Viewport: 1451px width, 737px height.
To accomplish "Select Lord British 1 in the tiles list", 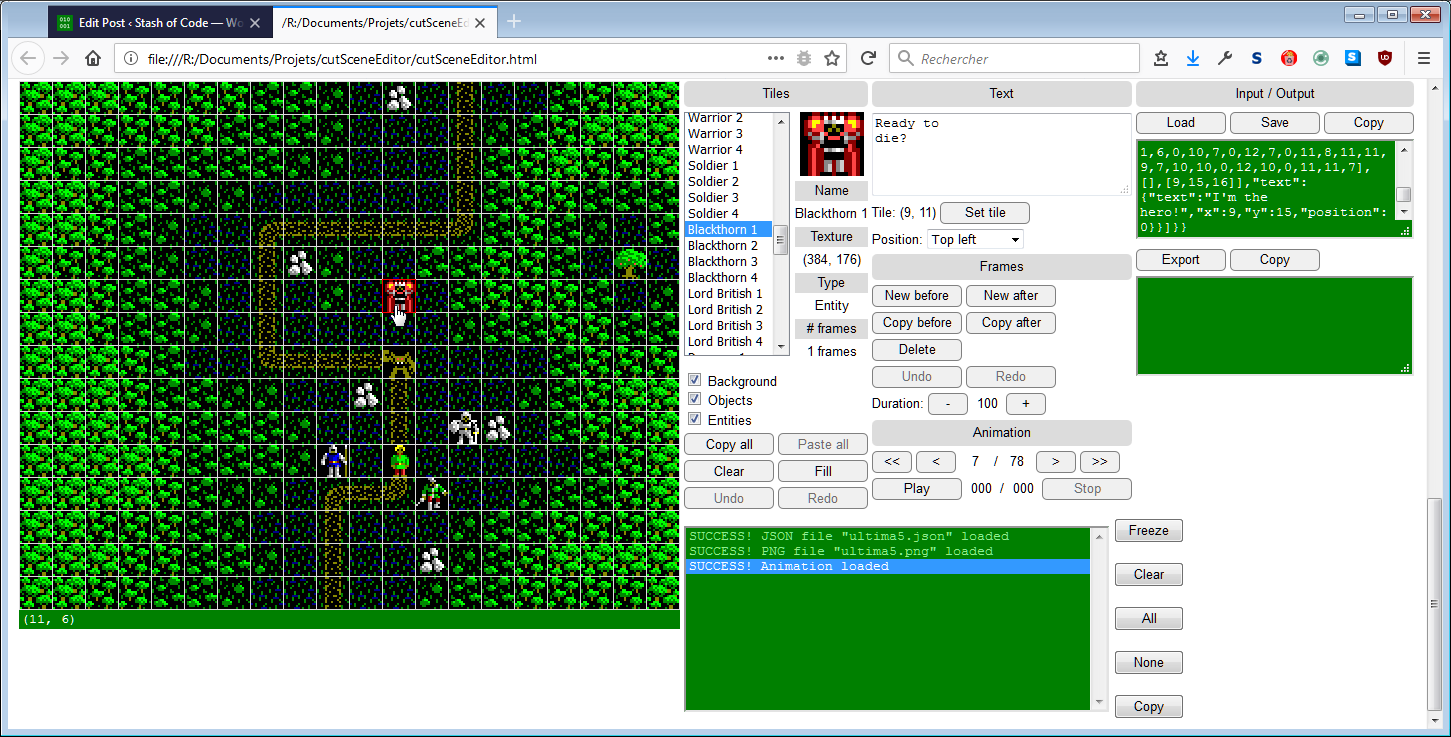I will pos(730,293).
